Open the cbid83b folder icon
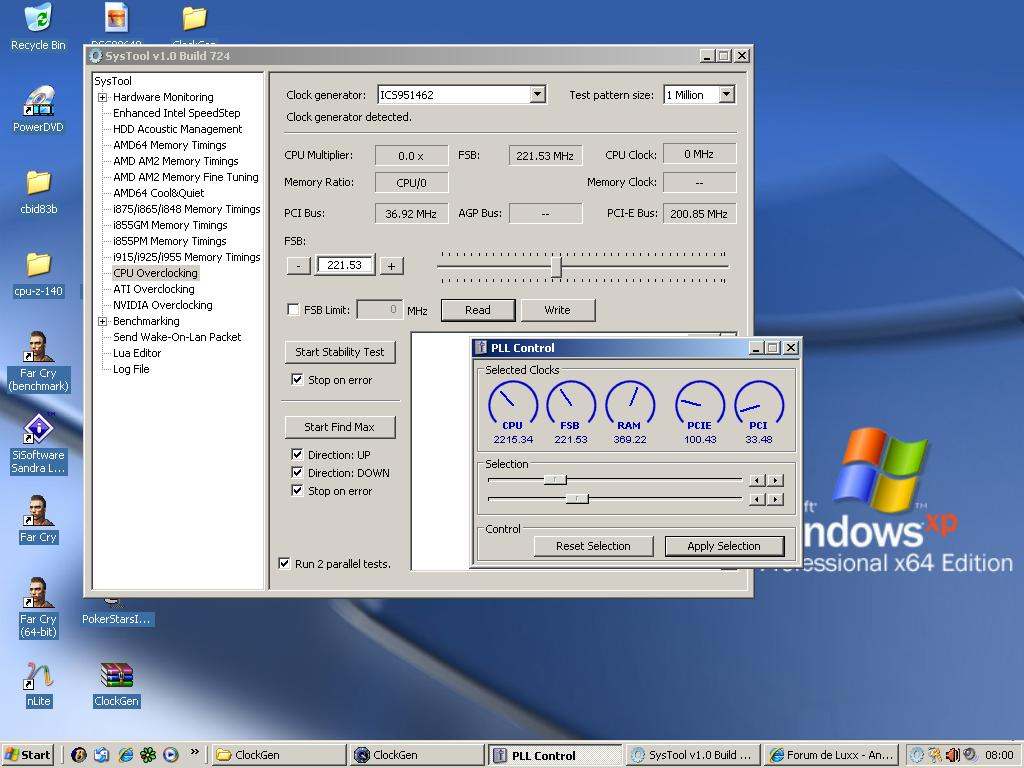Screen dimensions: 1024x768 point(38,191)
